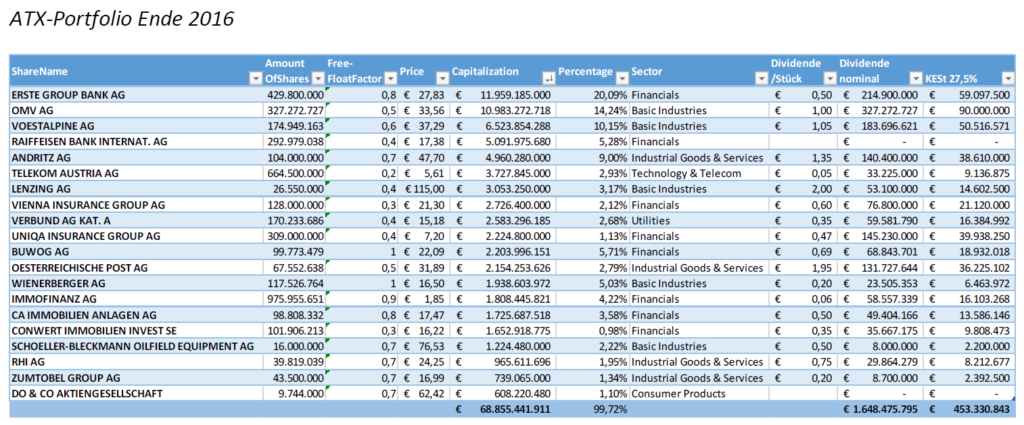Viewport: 1024px width, 425px height.
Task: Select cell 'CONWERT IMMOBILIEN INVEST SE'
Action: click(136, 330)
